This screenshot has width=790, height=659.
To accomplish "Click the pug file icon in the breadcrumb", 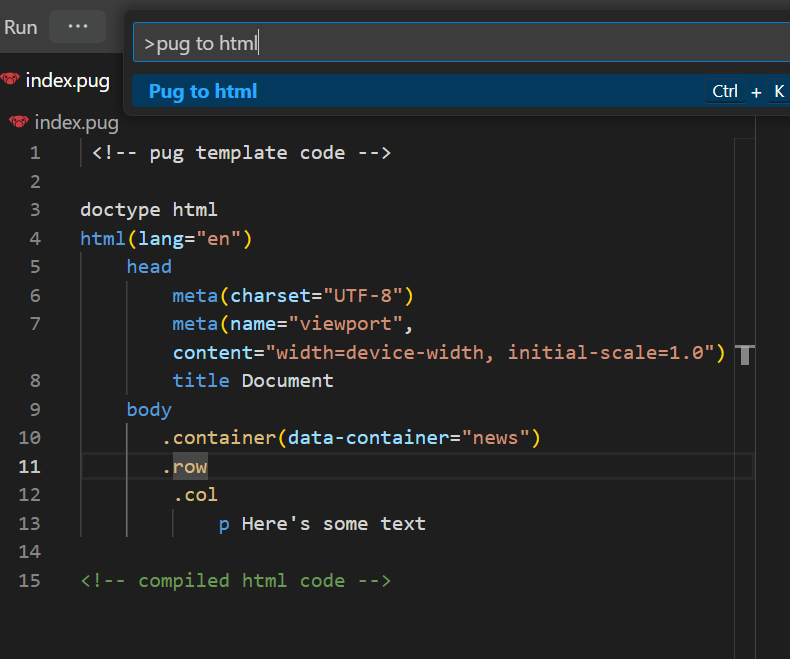I will click(x=18, y=122).
